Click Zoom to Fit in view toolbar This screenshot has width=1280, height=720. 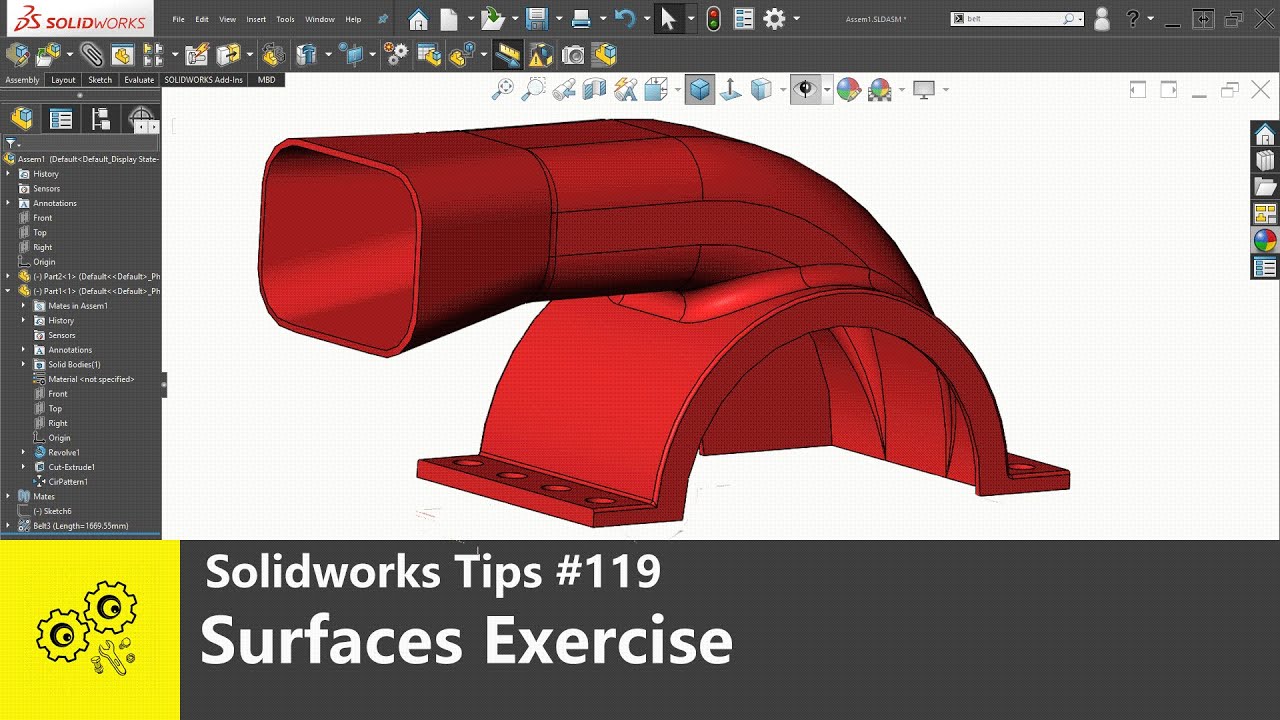click(x=502, y=90)
